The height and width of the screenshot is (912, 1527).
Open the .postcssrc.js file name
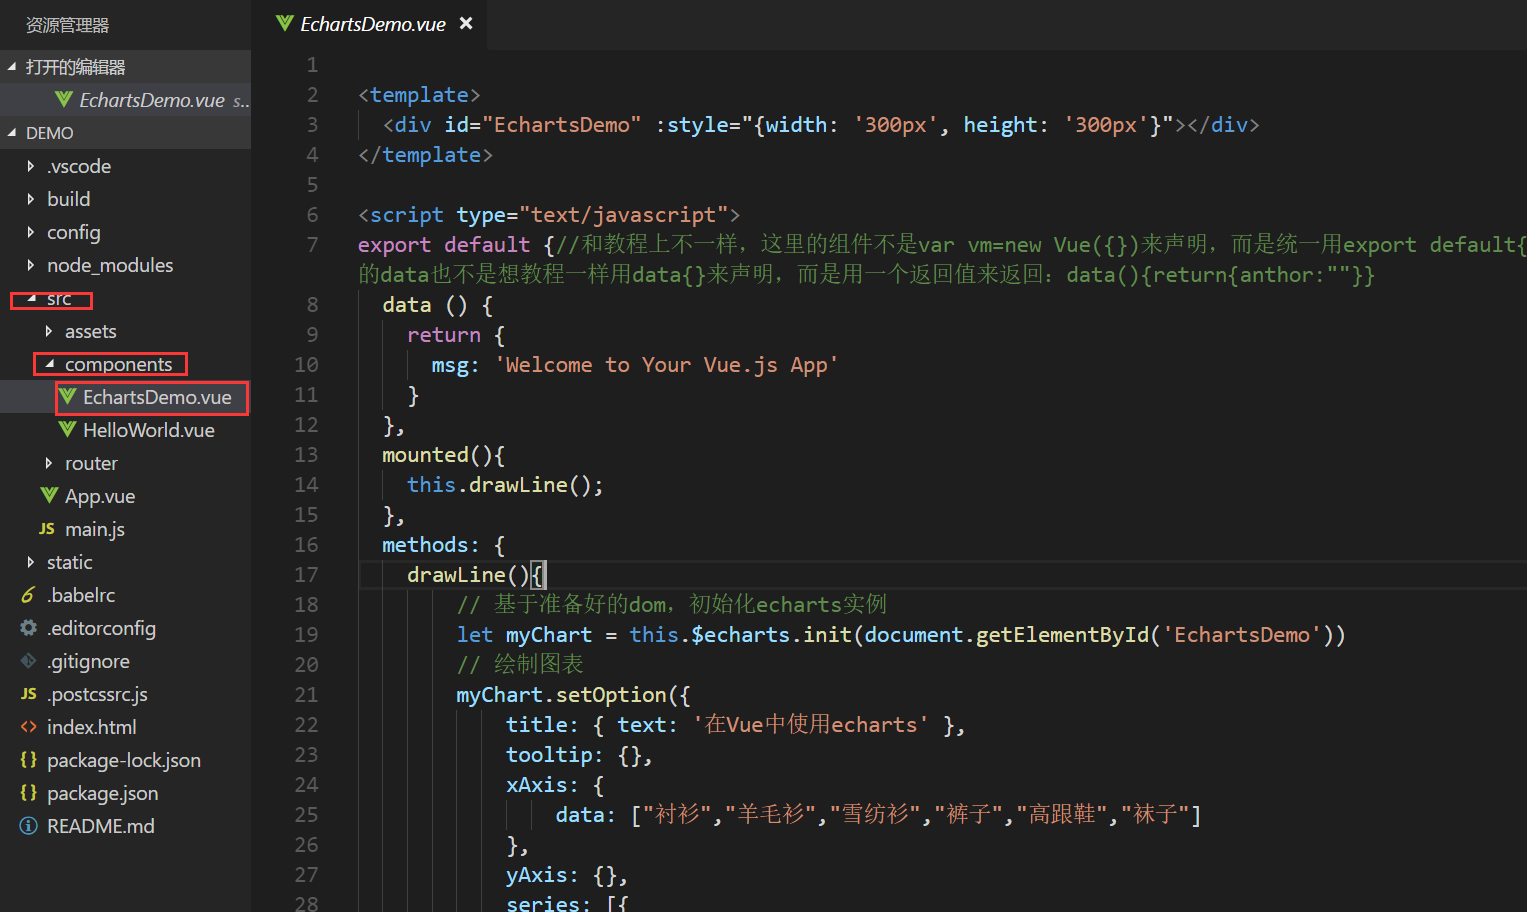(98, 694)
